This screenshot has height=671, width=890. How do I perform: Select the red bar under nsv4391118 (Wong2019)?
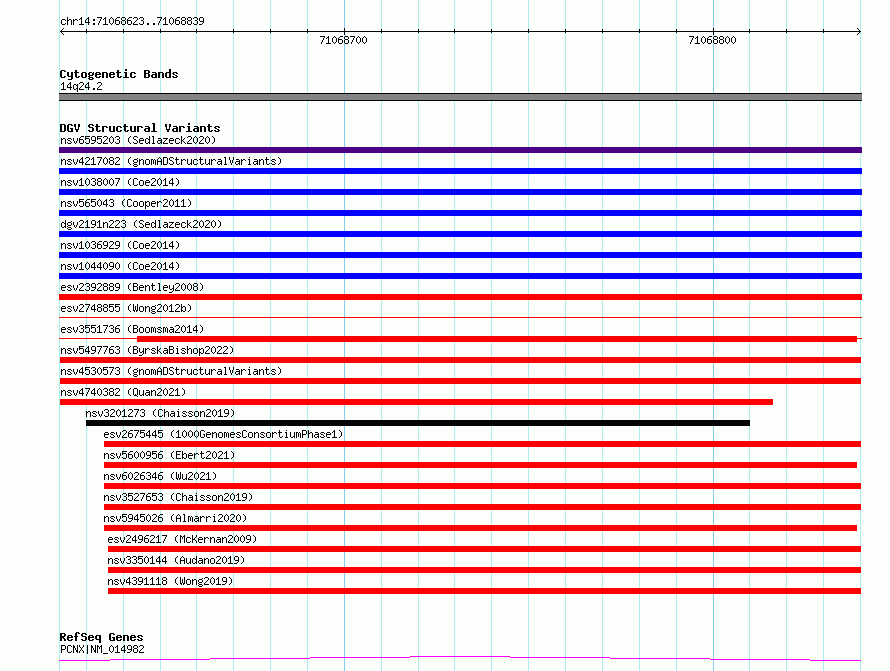point(484,591)
